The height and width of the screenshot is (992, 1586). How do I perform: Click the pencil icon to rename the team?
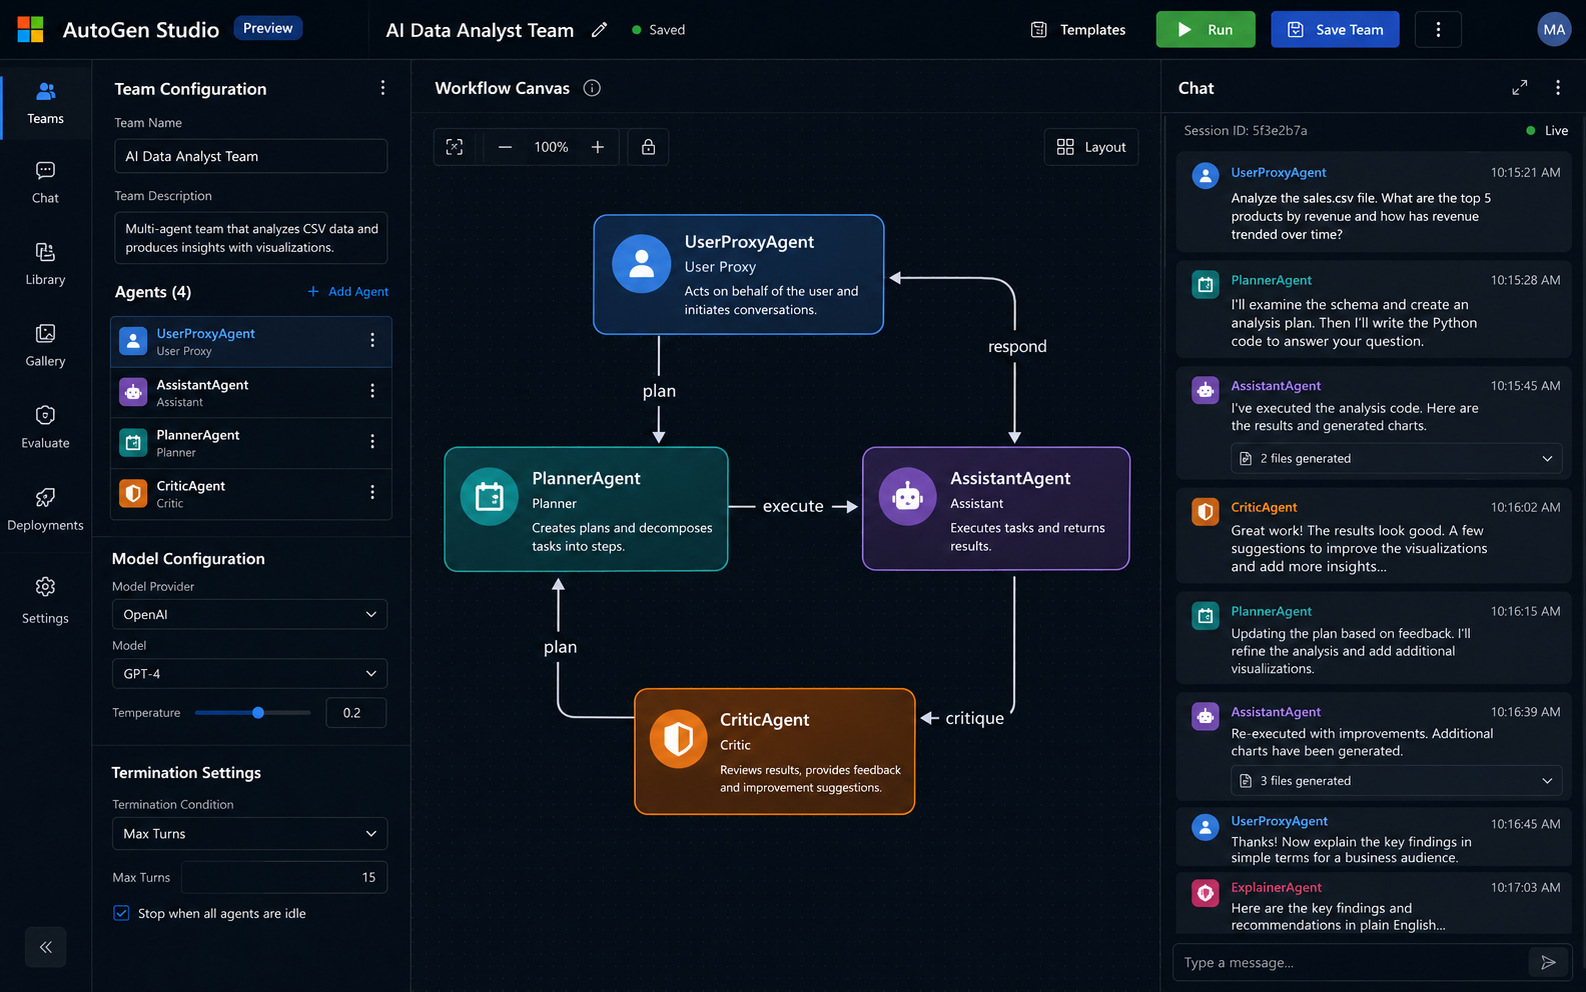point(599,30)
